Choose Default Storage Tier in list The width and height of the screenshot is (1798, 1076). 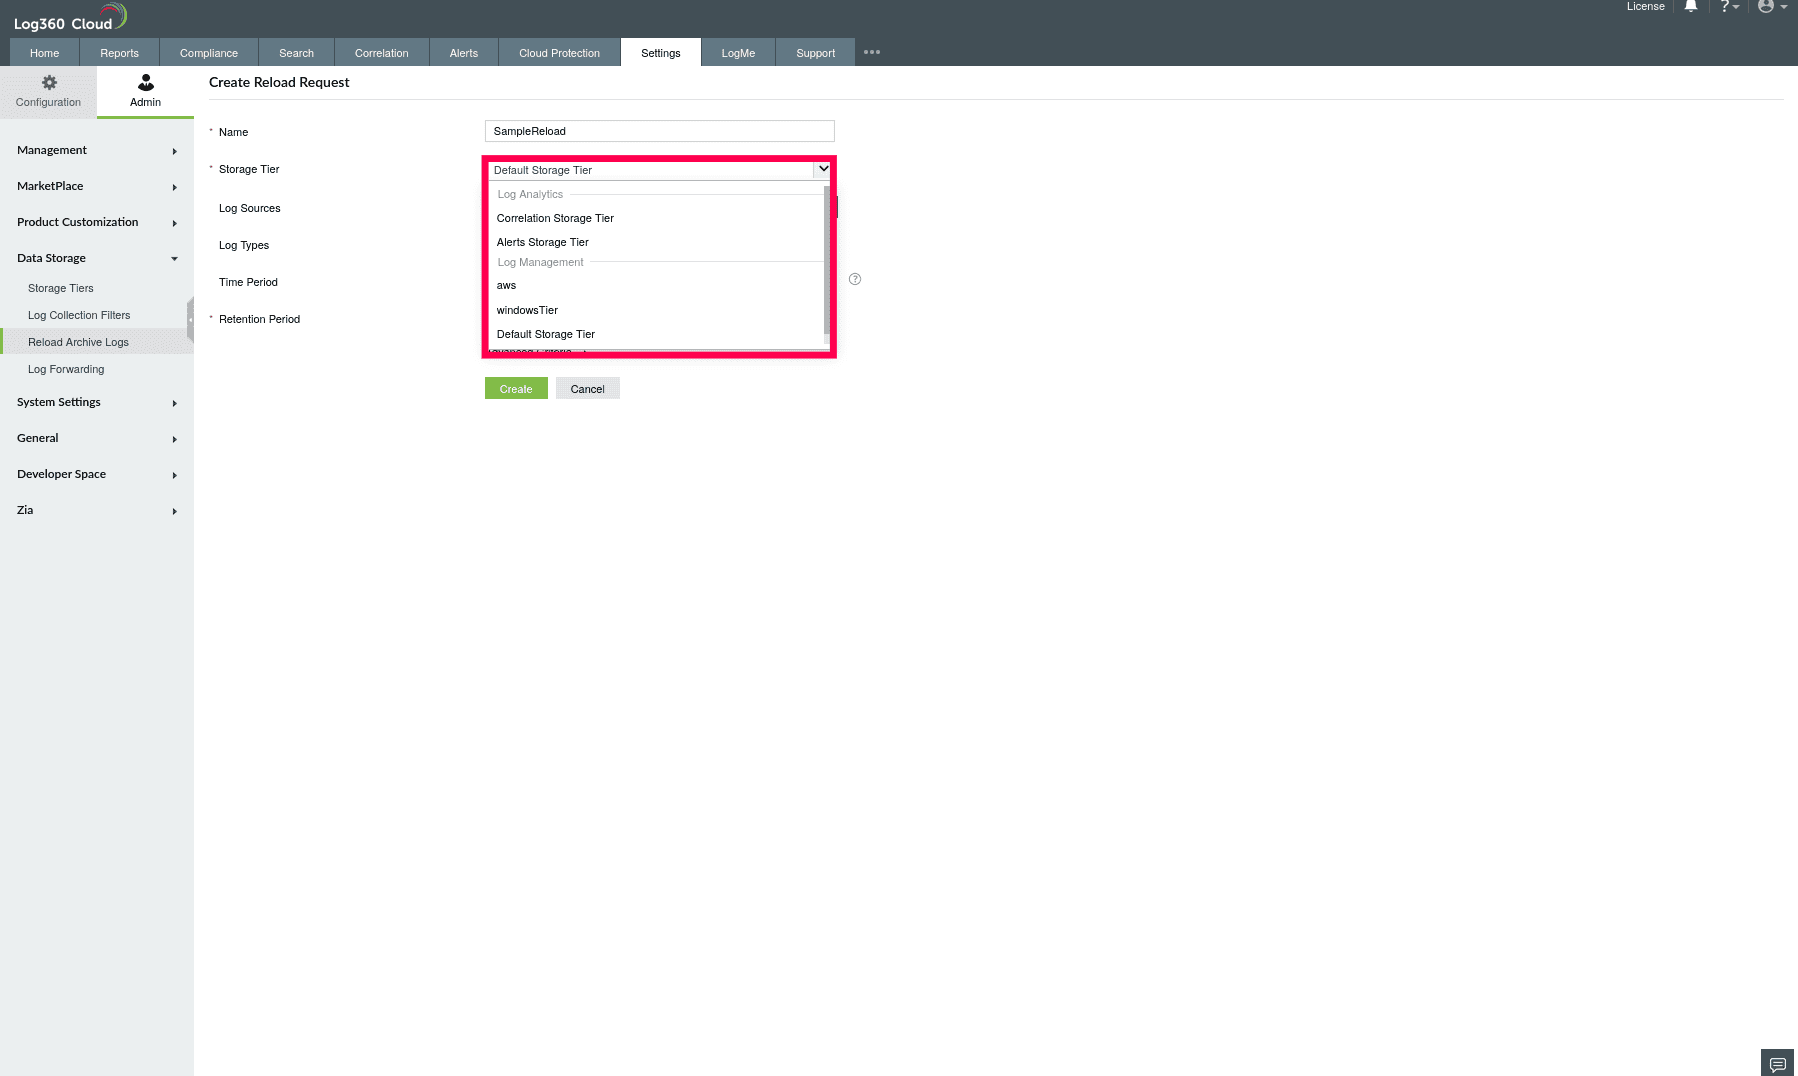pyautogui.click(x=656, y=334)
